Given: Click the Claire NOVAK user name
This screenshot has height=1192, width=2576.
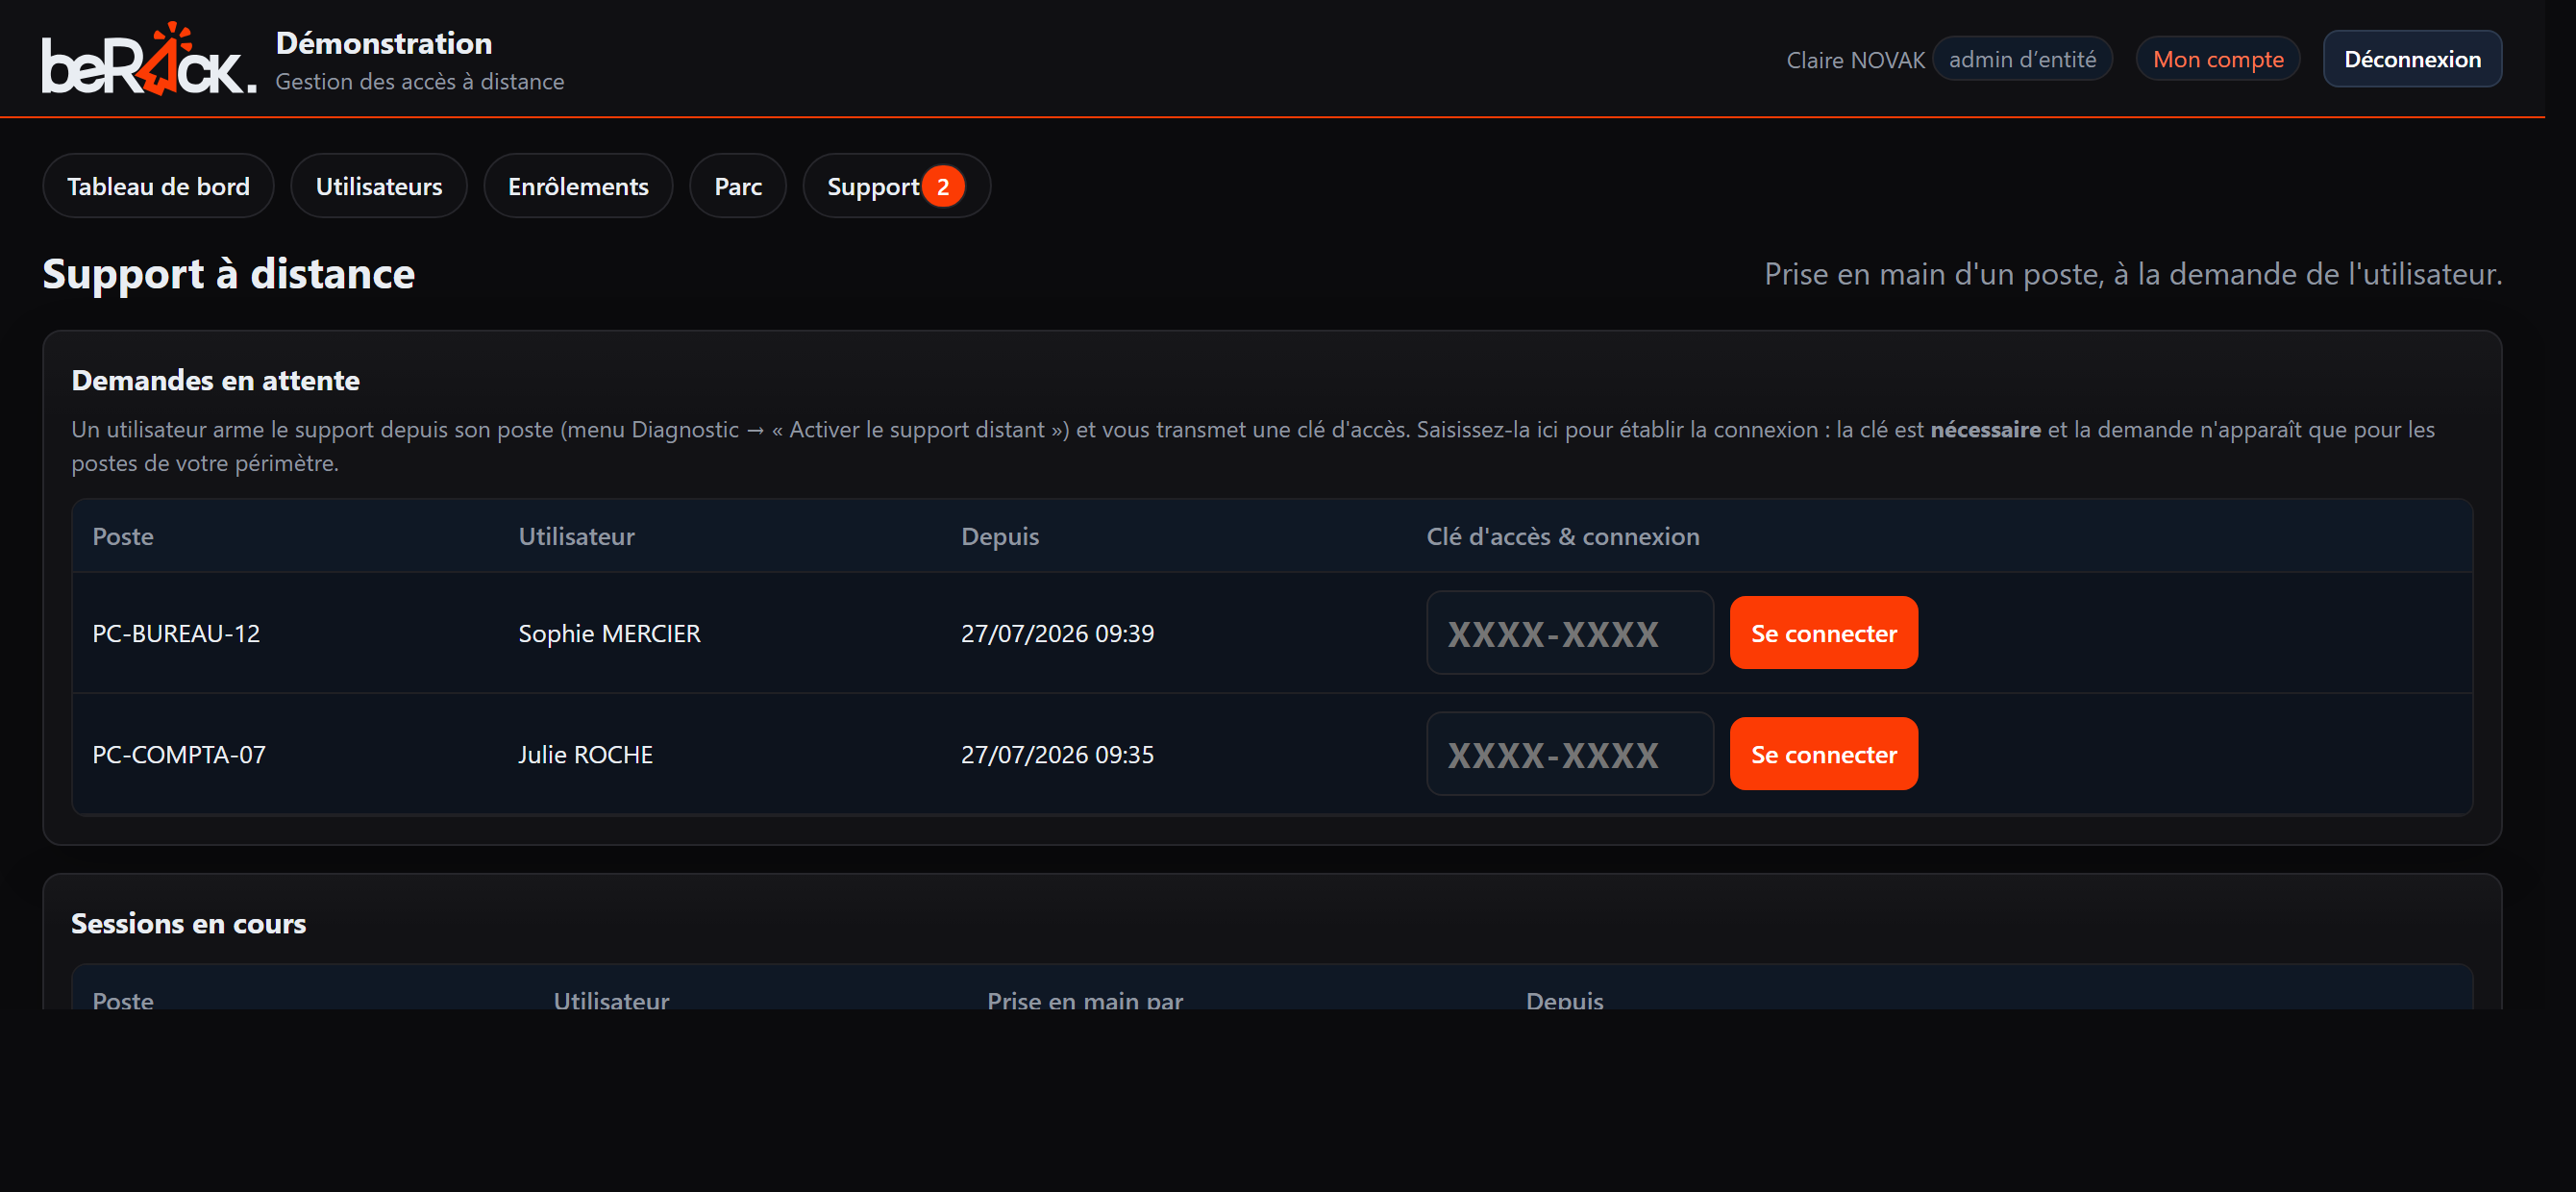Looking at the screenshot, I should pos(1855,60).
